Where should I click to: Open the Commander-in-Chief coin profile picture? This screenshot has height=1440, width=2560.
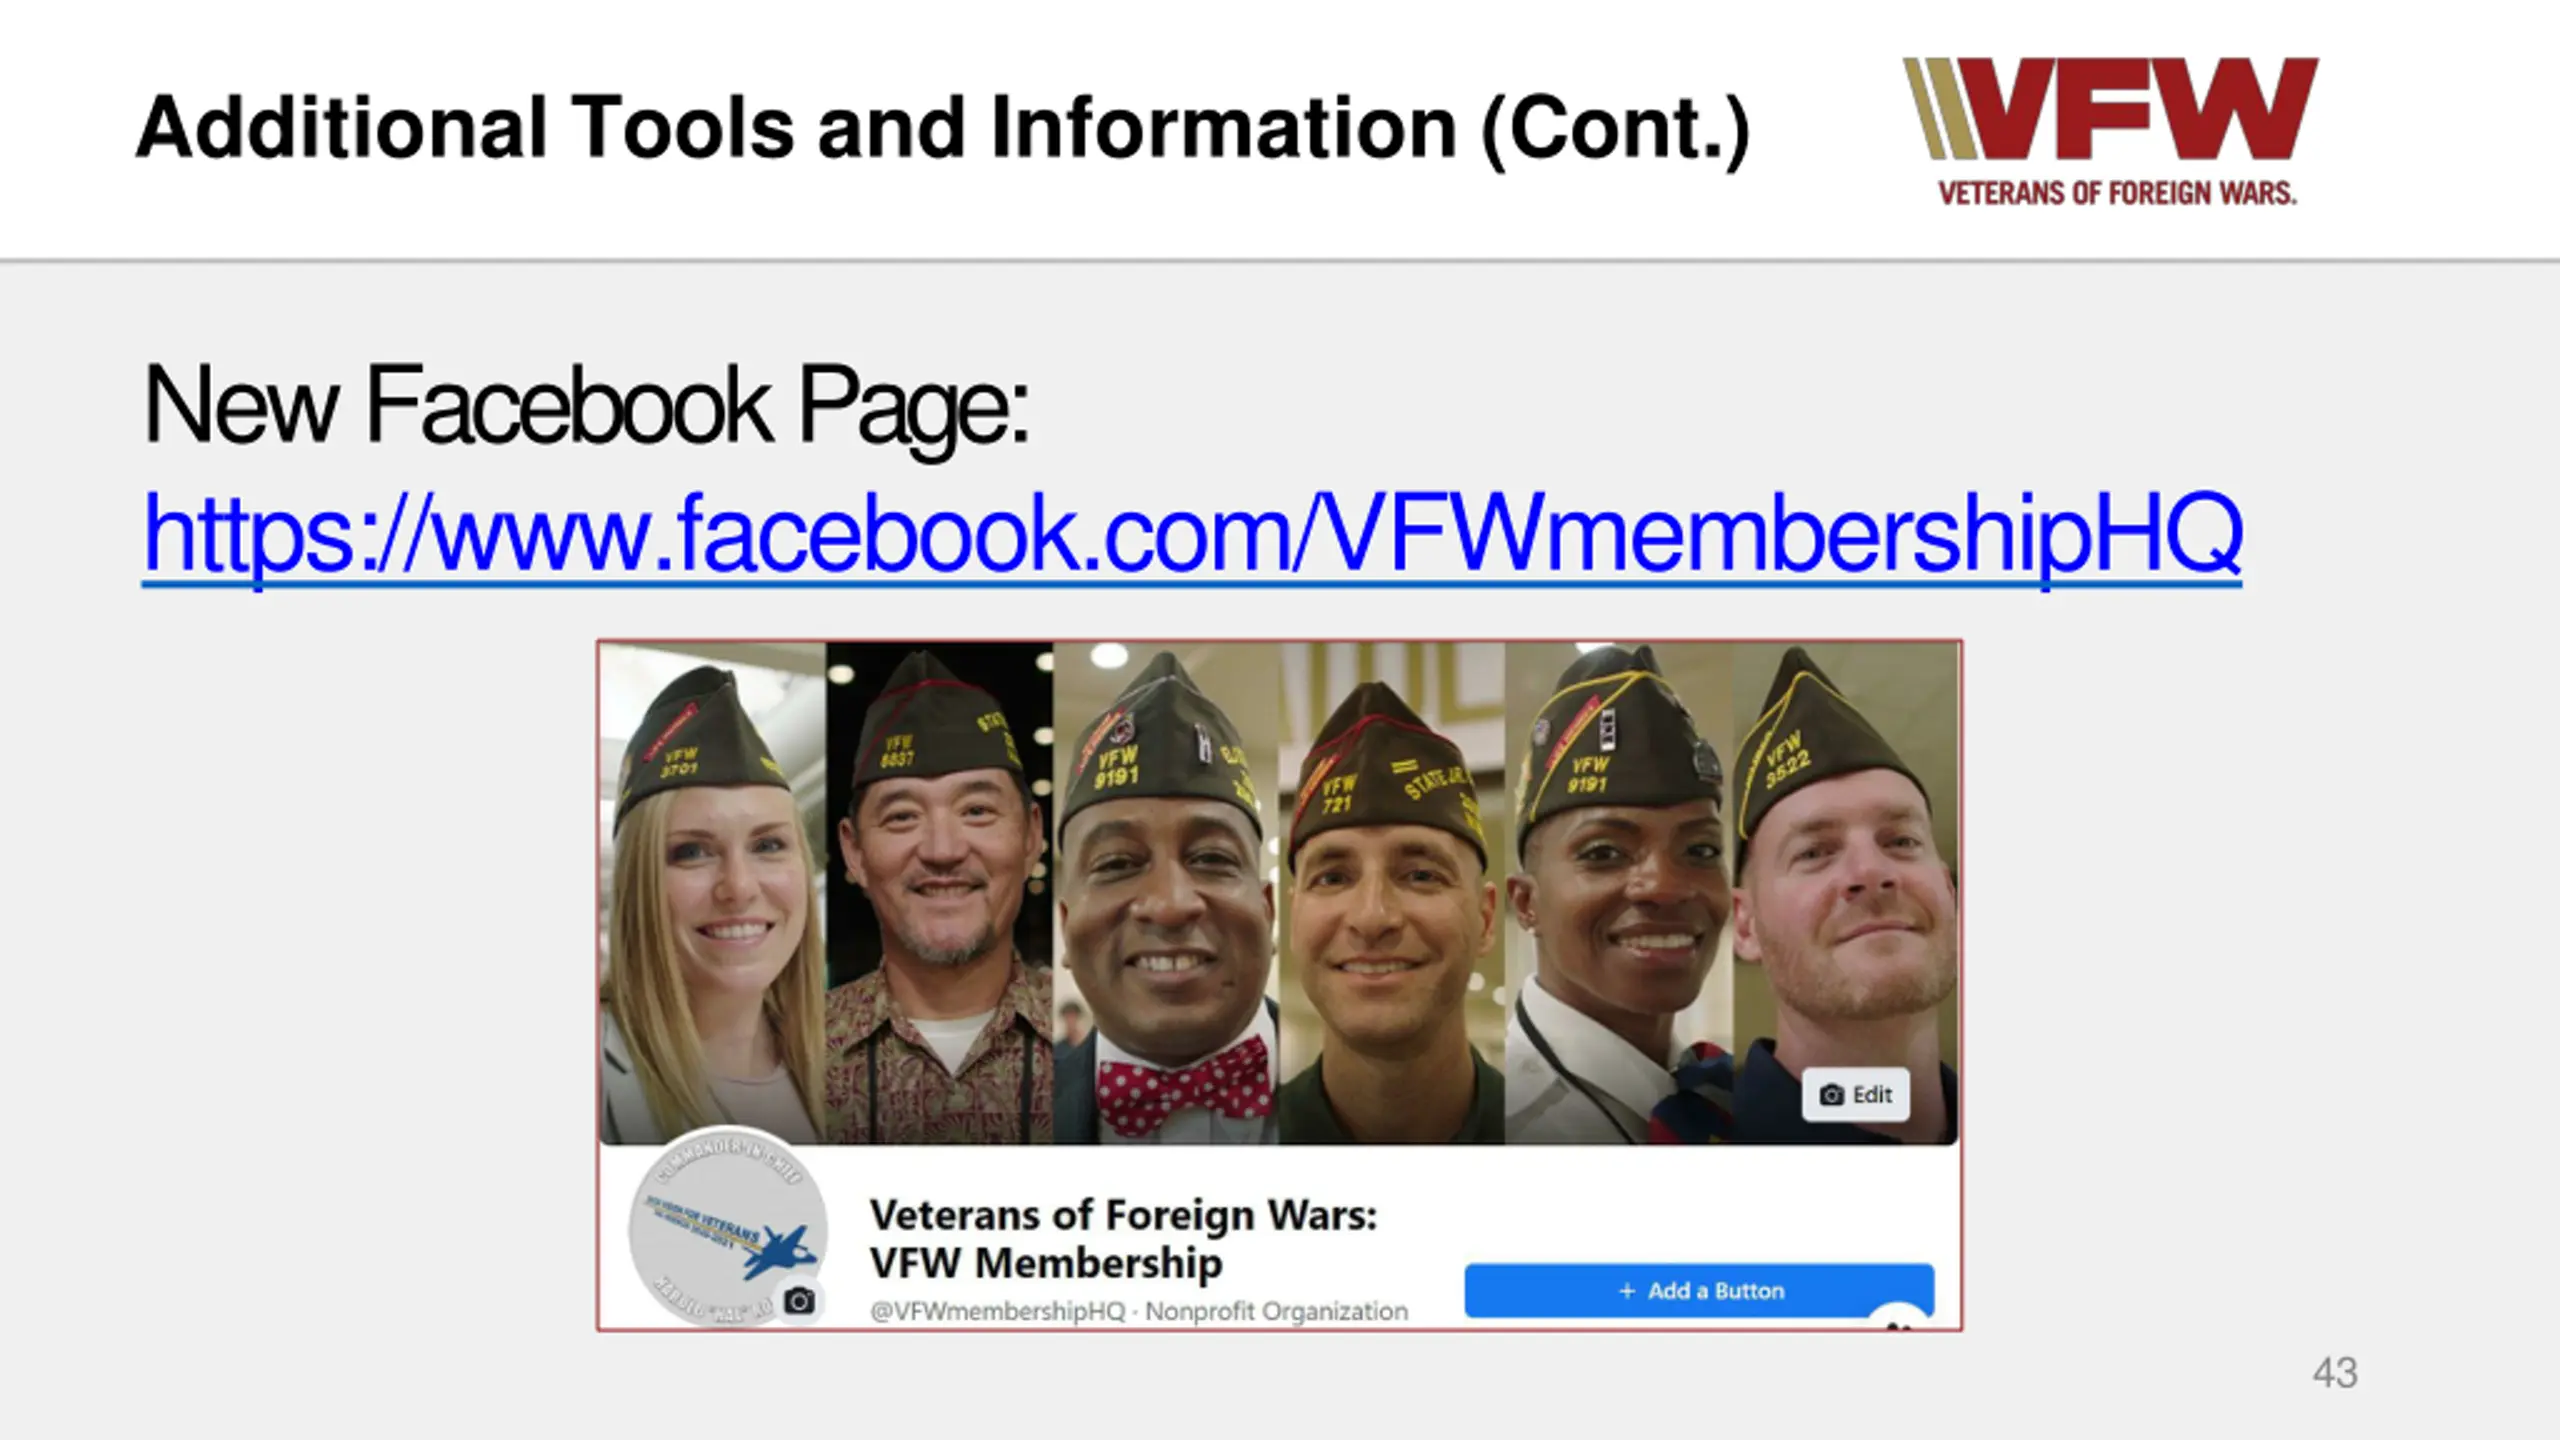point(727,1228)
